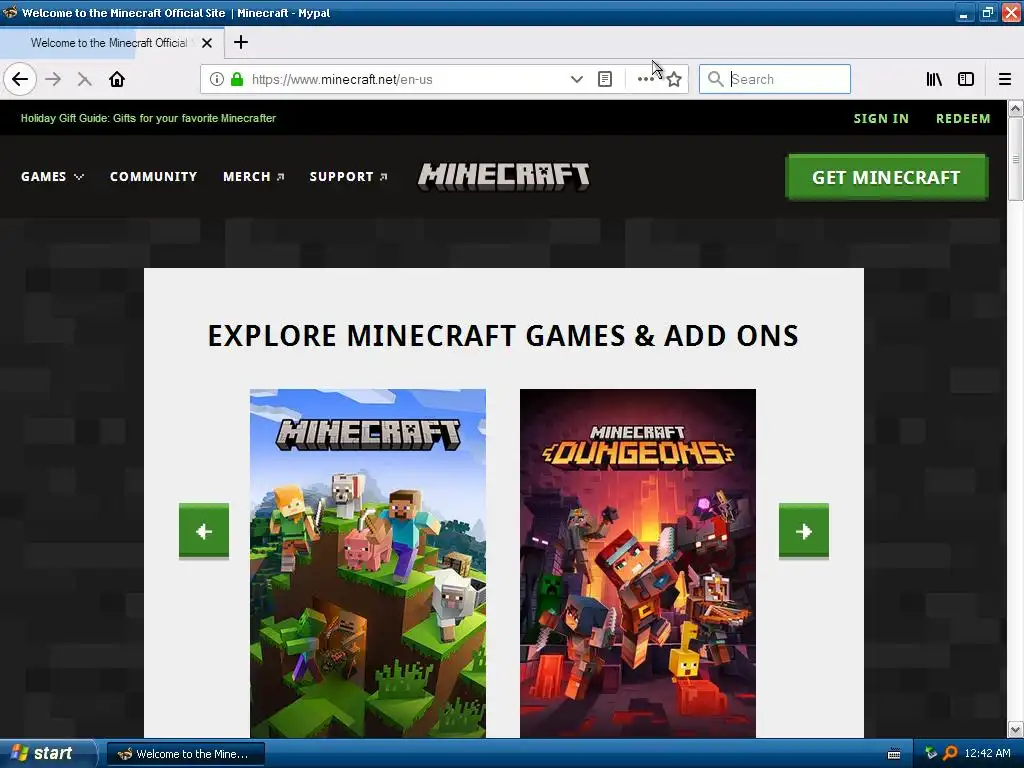Open the COMMUNITY navigation item
Viewport: 1024px width, 768px height.
(x=153, y=176)
